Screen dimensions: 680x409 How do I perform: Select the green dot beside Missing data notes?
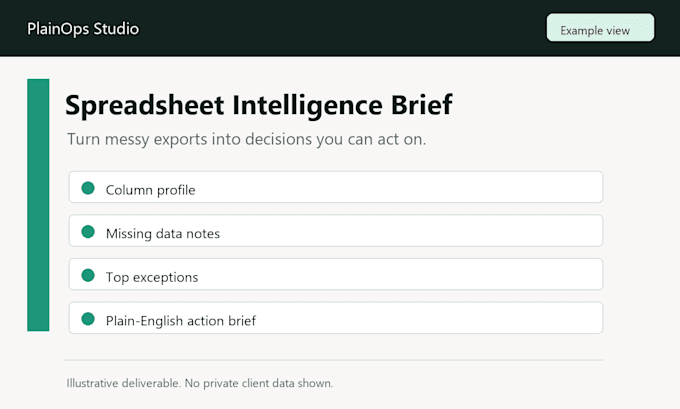tap(88, 232)
